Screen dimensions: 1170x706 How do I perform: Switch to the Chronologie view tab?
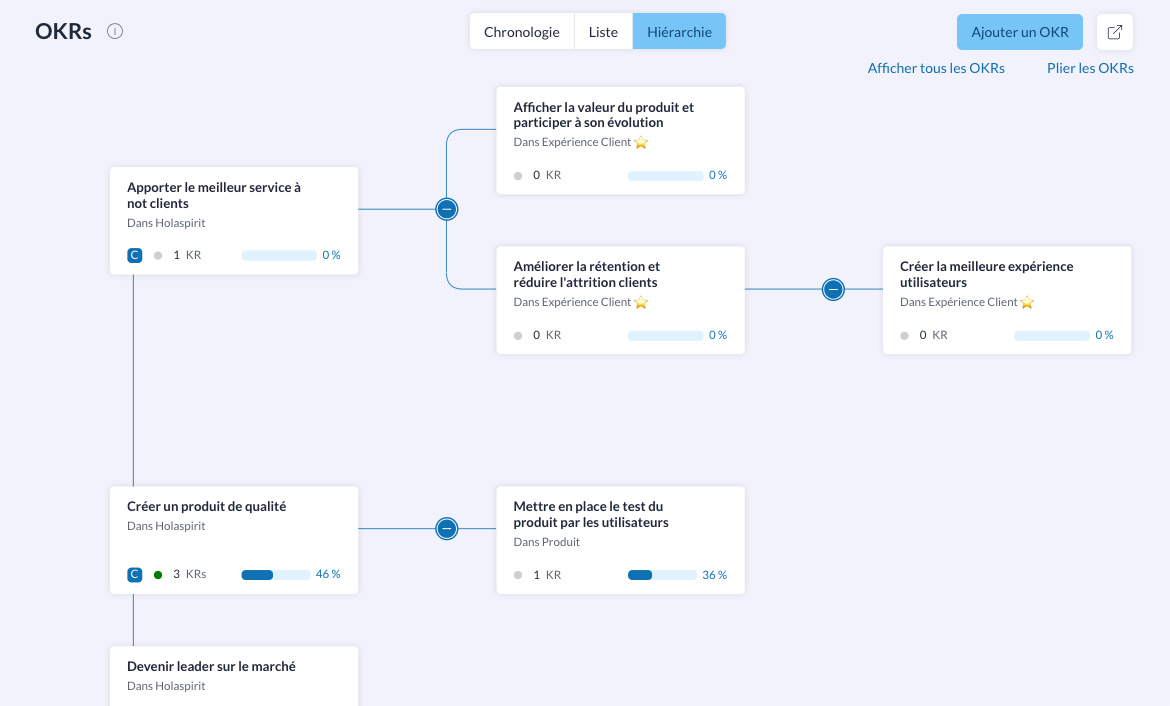pos(522,31)
